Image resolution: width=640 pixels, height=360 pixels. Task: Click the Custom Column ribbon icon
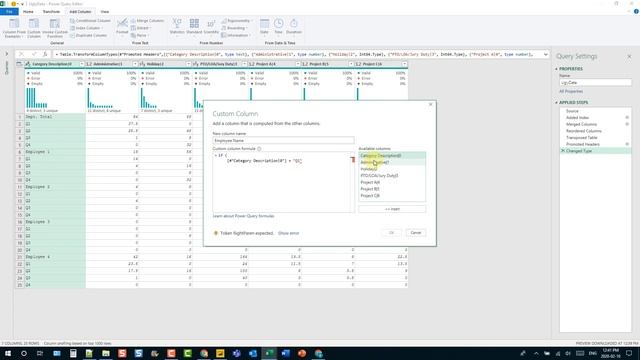[x=34, y=28]
